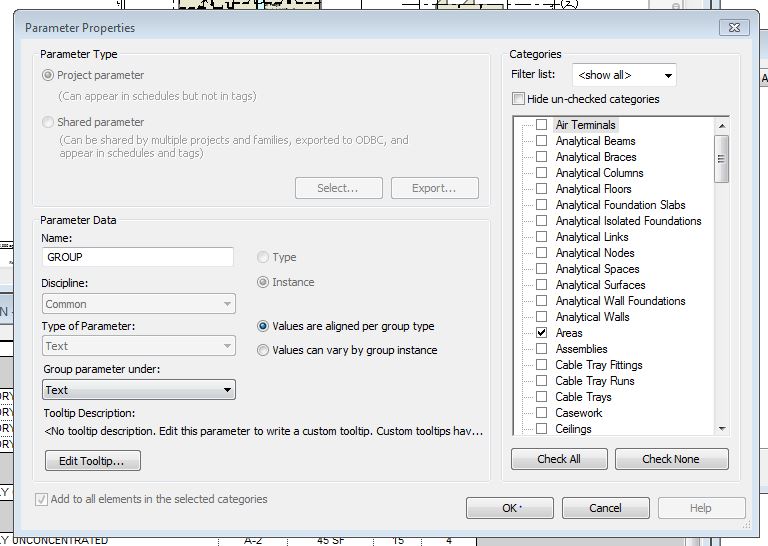768x546 pixels.
Task: Close the Parameter Properties dialog
Action: pos(734,27)
